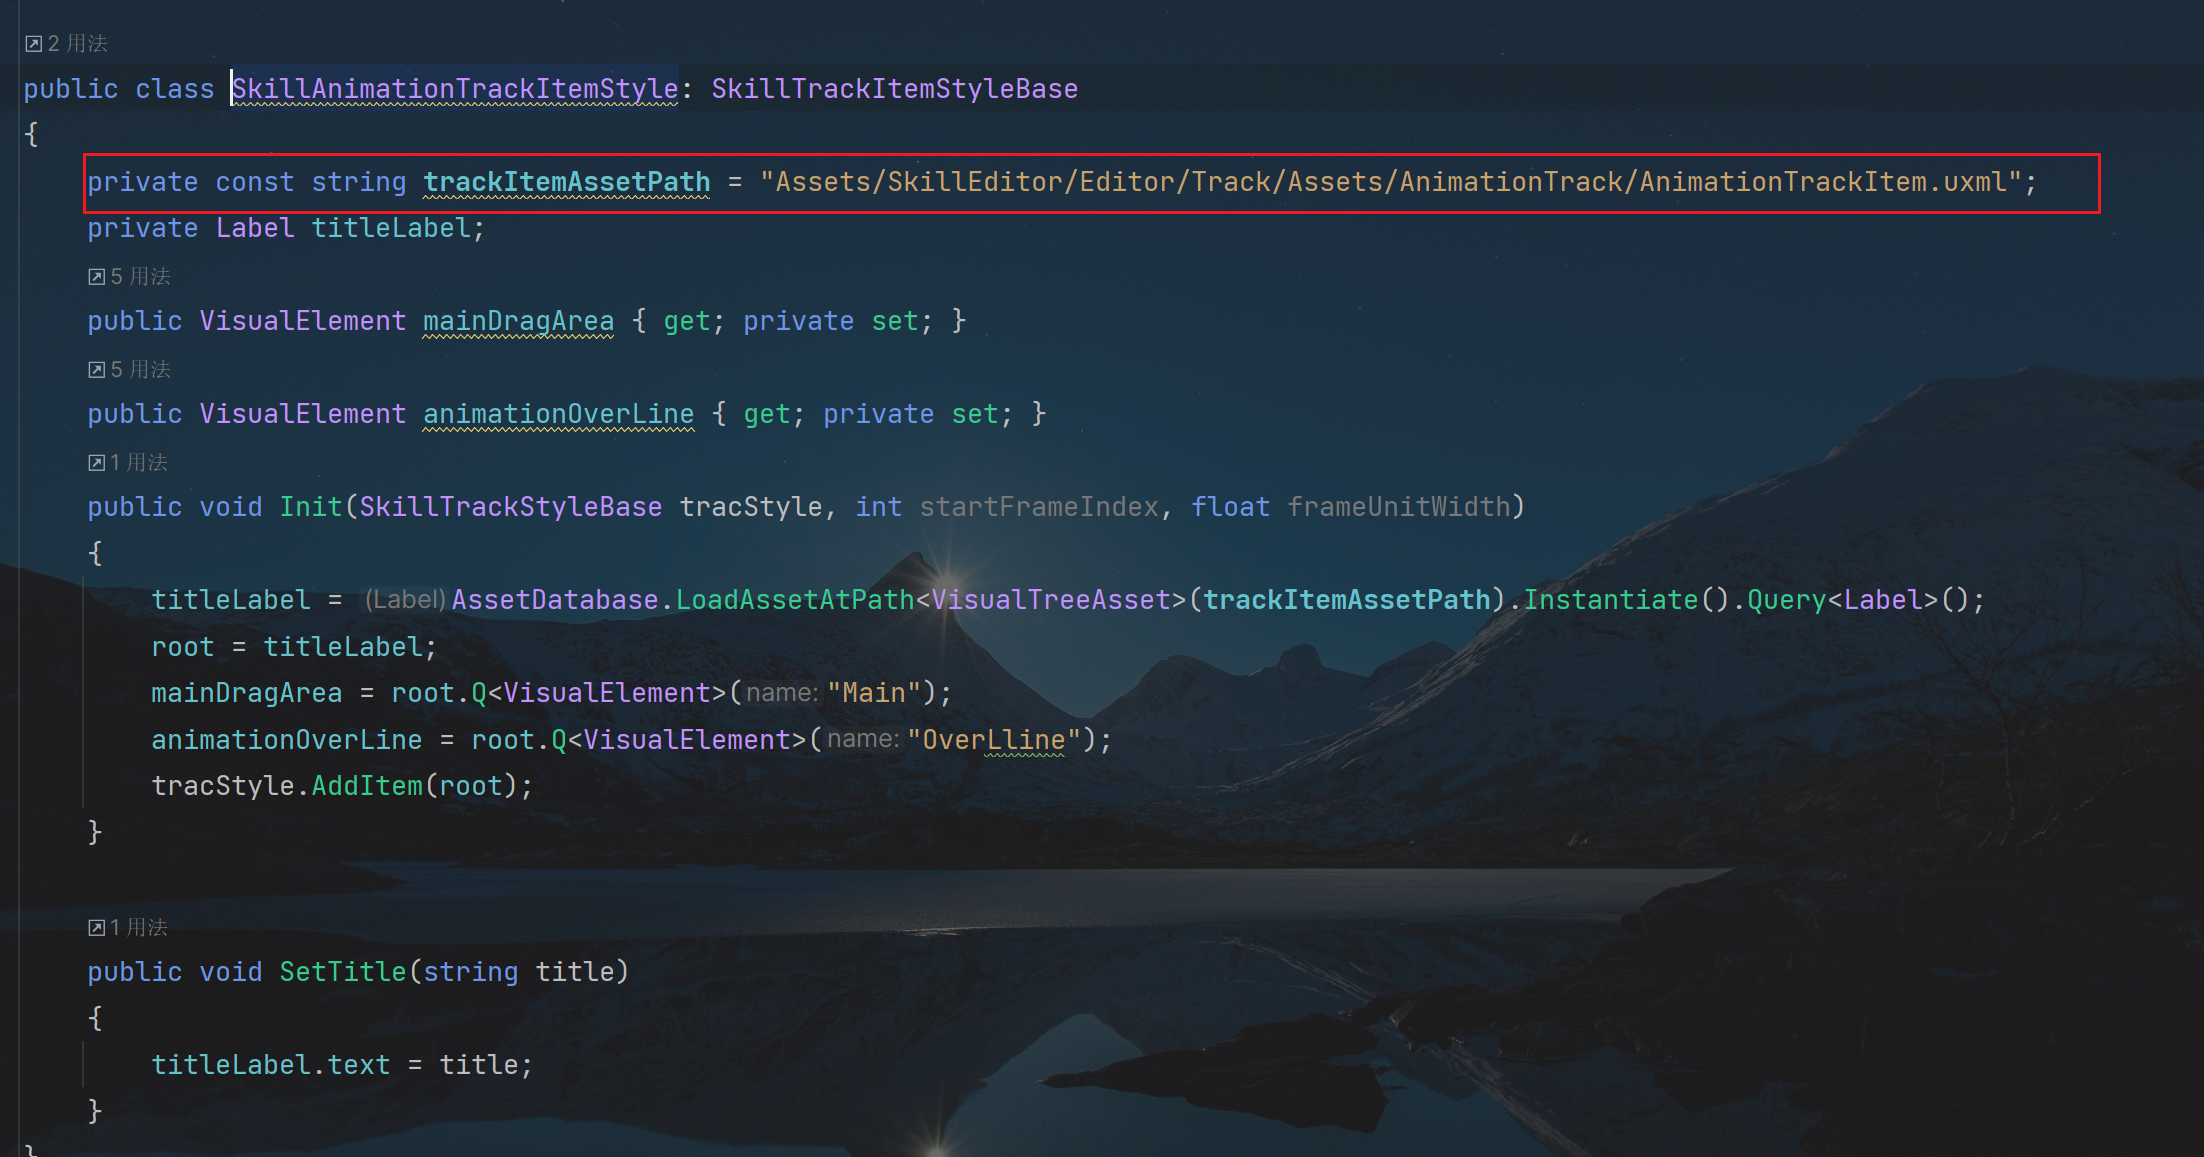Click the usages icon above mainDragArea property
The width and height of the screenshot is (2204, 1157).
click(97, 277)
